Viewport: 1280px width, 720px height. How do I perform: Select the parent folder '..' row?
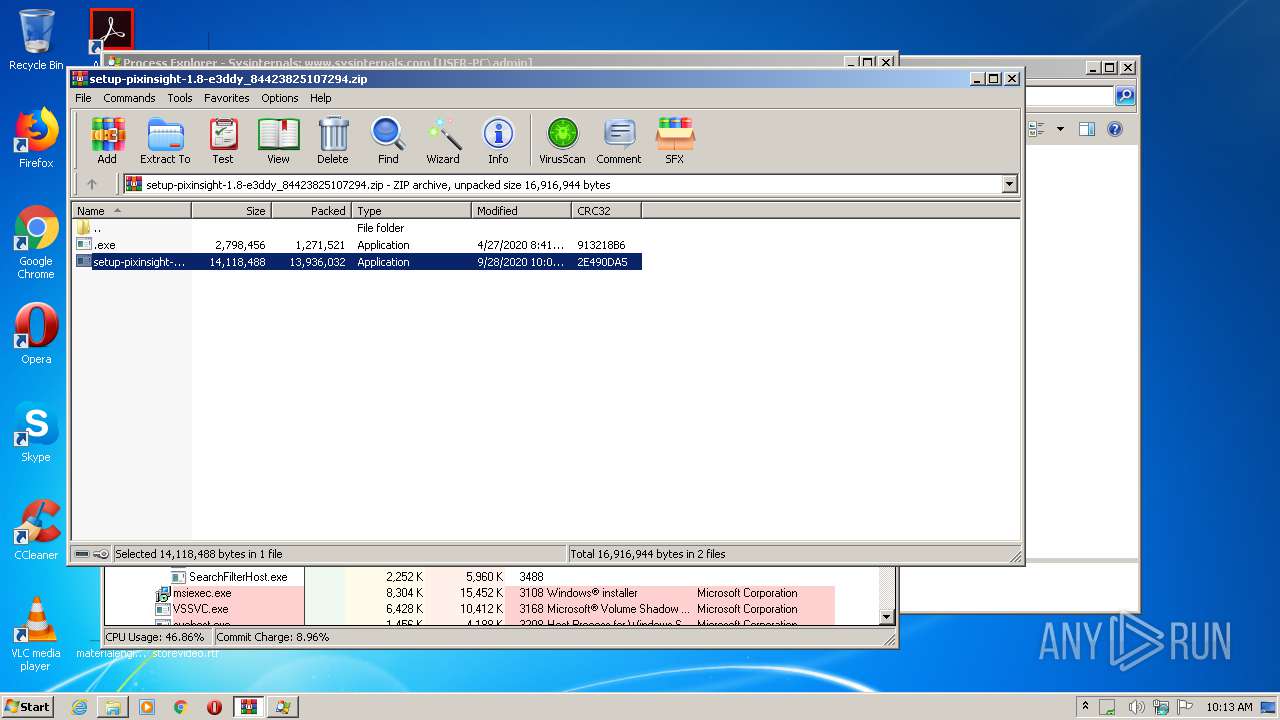click(x=357, y=228)
